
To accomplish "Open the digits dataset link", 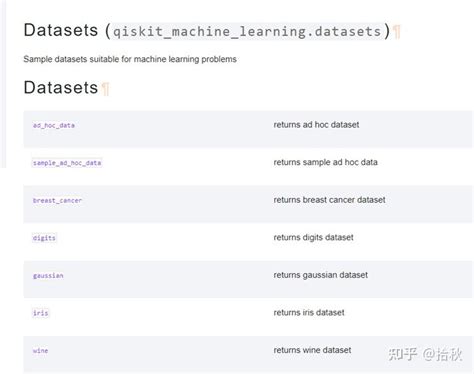I will [44, 238].
